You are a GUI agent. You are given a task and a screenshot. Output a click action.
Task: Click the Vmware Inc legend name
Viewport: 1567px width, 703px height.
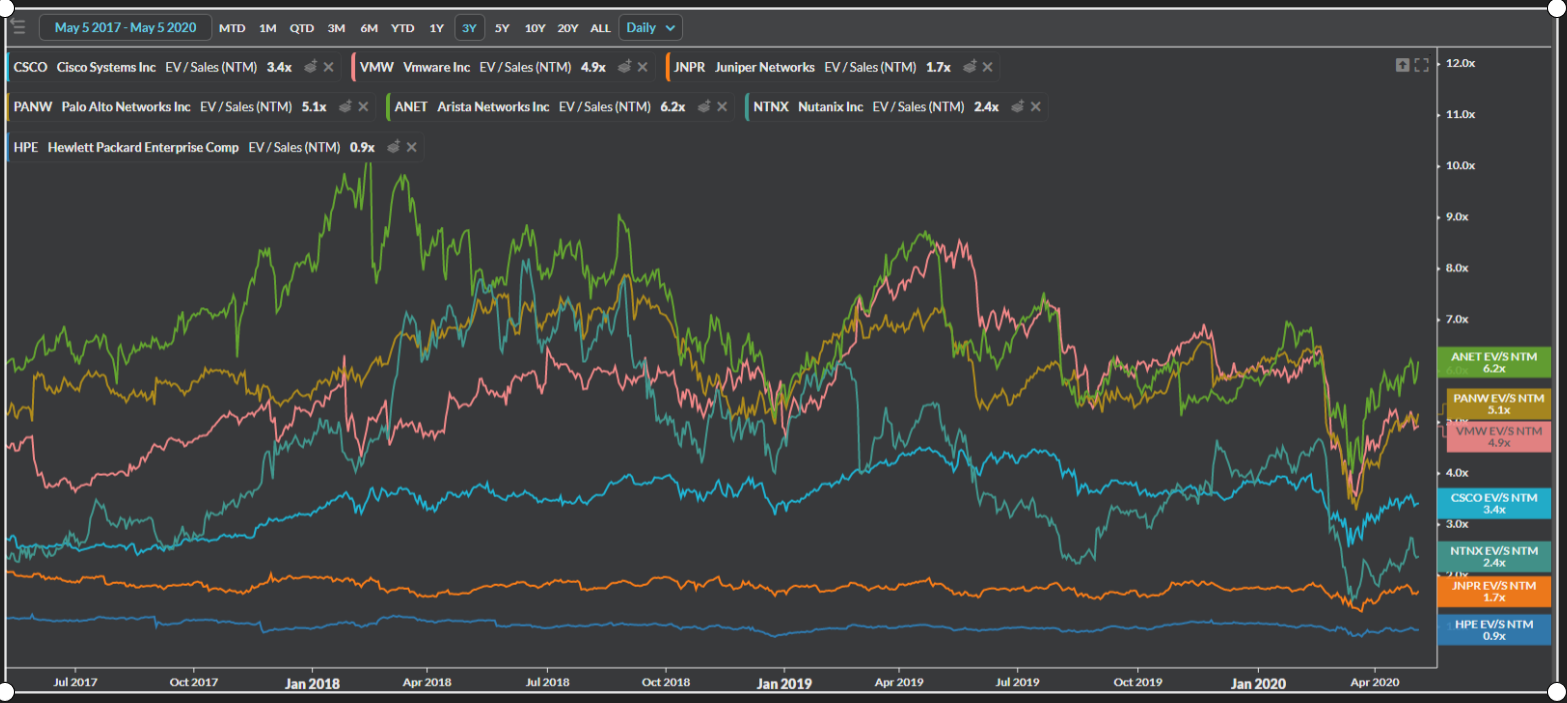point(436,67)
